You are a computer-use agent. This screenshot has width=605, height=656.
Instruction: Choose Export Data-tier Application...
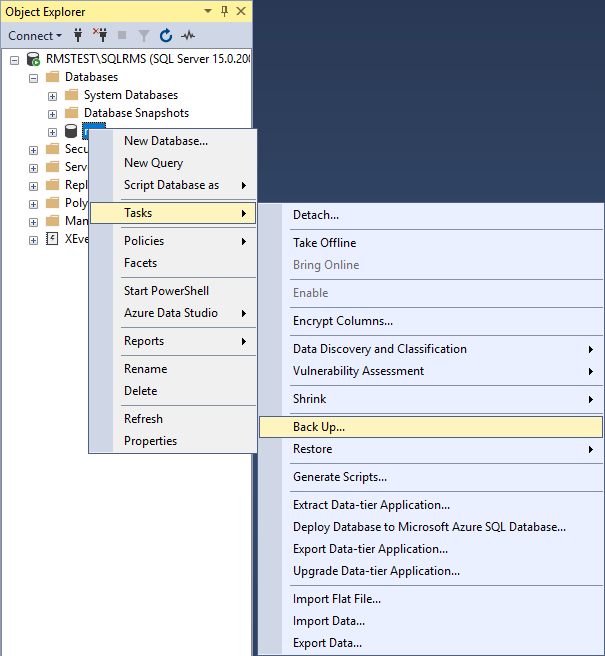point(431,549)
